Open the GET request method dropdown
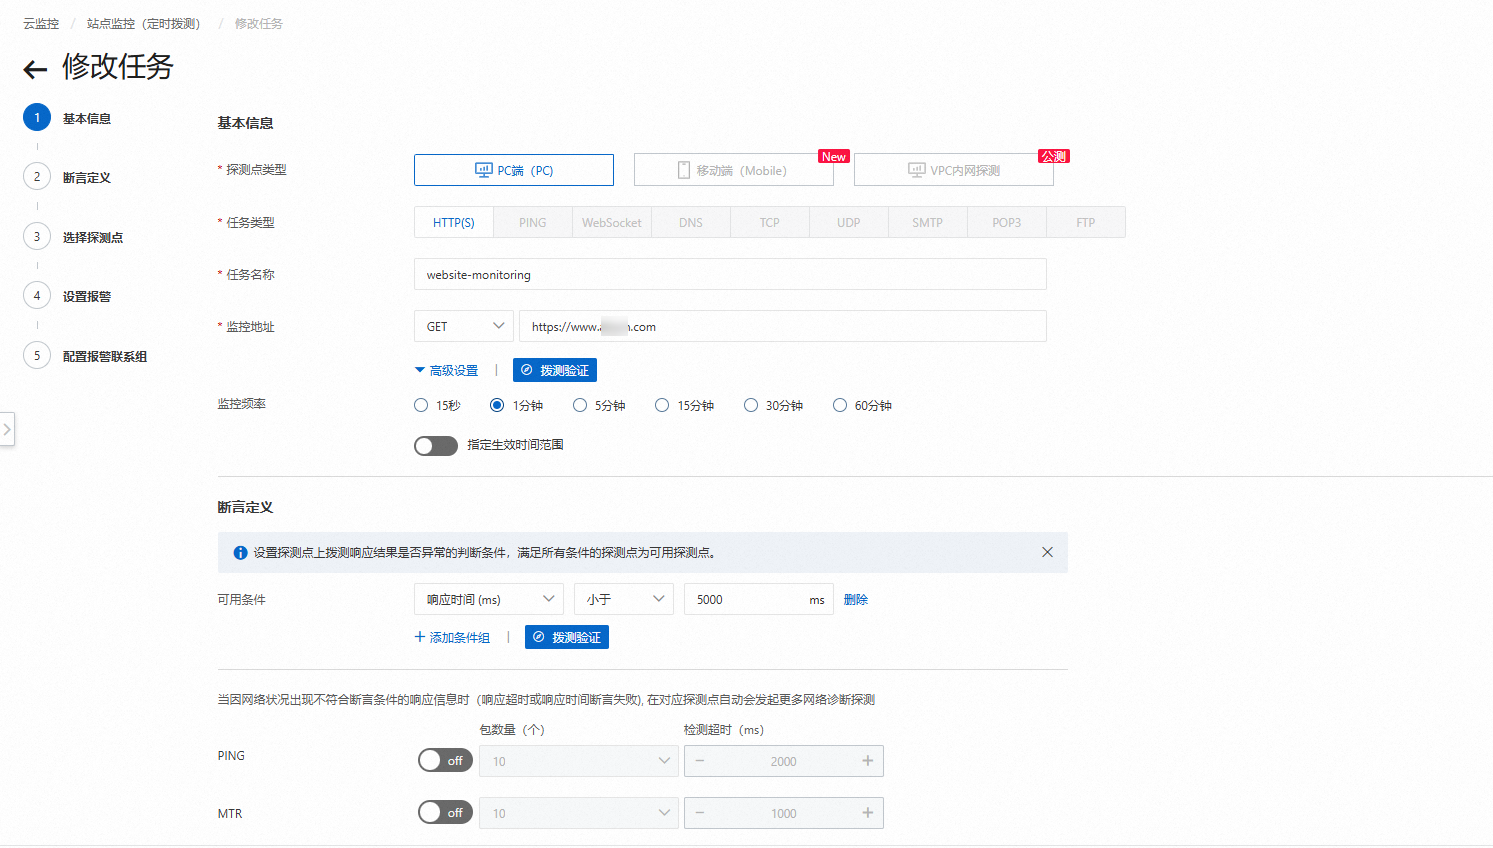This screenshot has height=848, width=1493. click(x=464, y=326)
